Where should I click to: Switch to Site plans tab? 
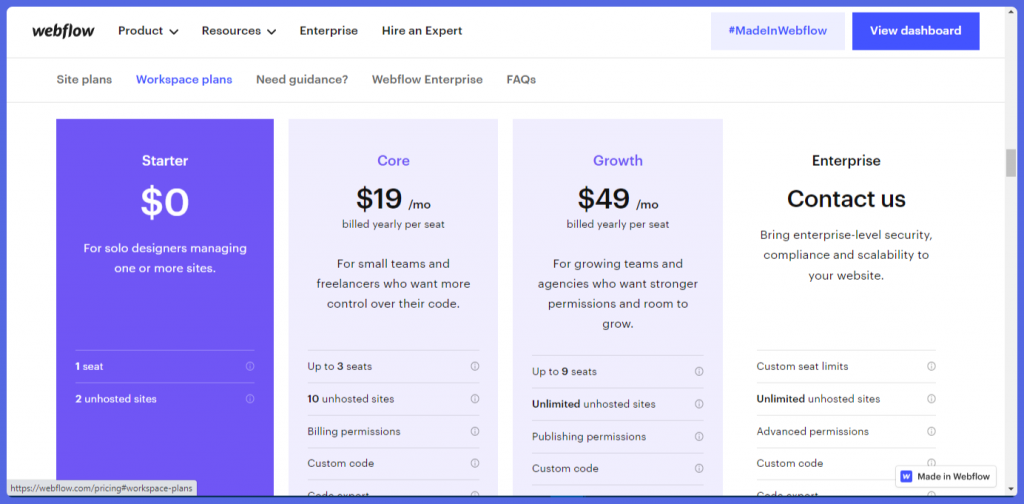click(x=84, y=80)
